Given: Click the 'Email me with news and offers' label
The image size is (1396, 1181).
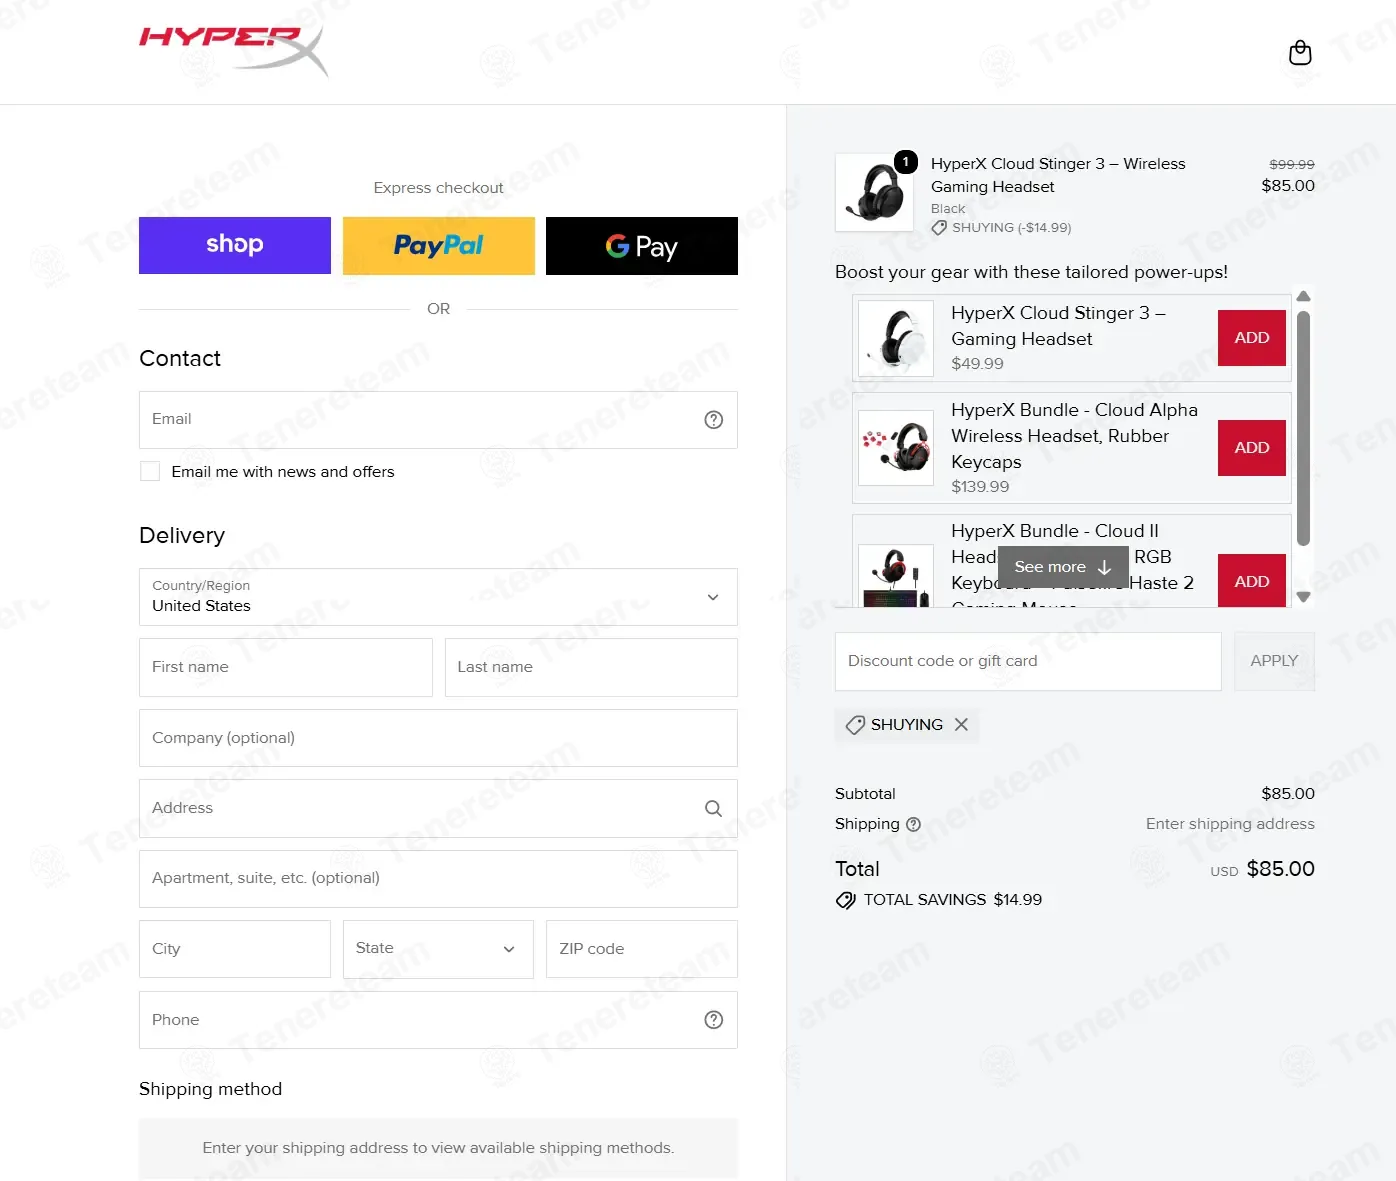Looking at the screenshot, I should click(x=283, y=472).
